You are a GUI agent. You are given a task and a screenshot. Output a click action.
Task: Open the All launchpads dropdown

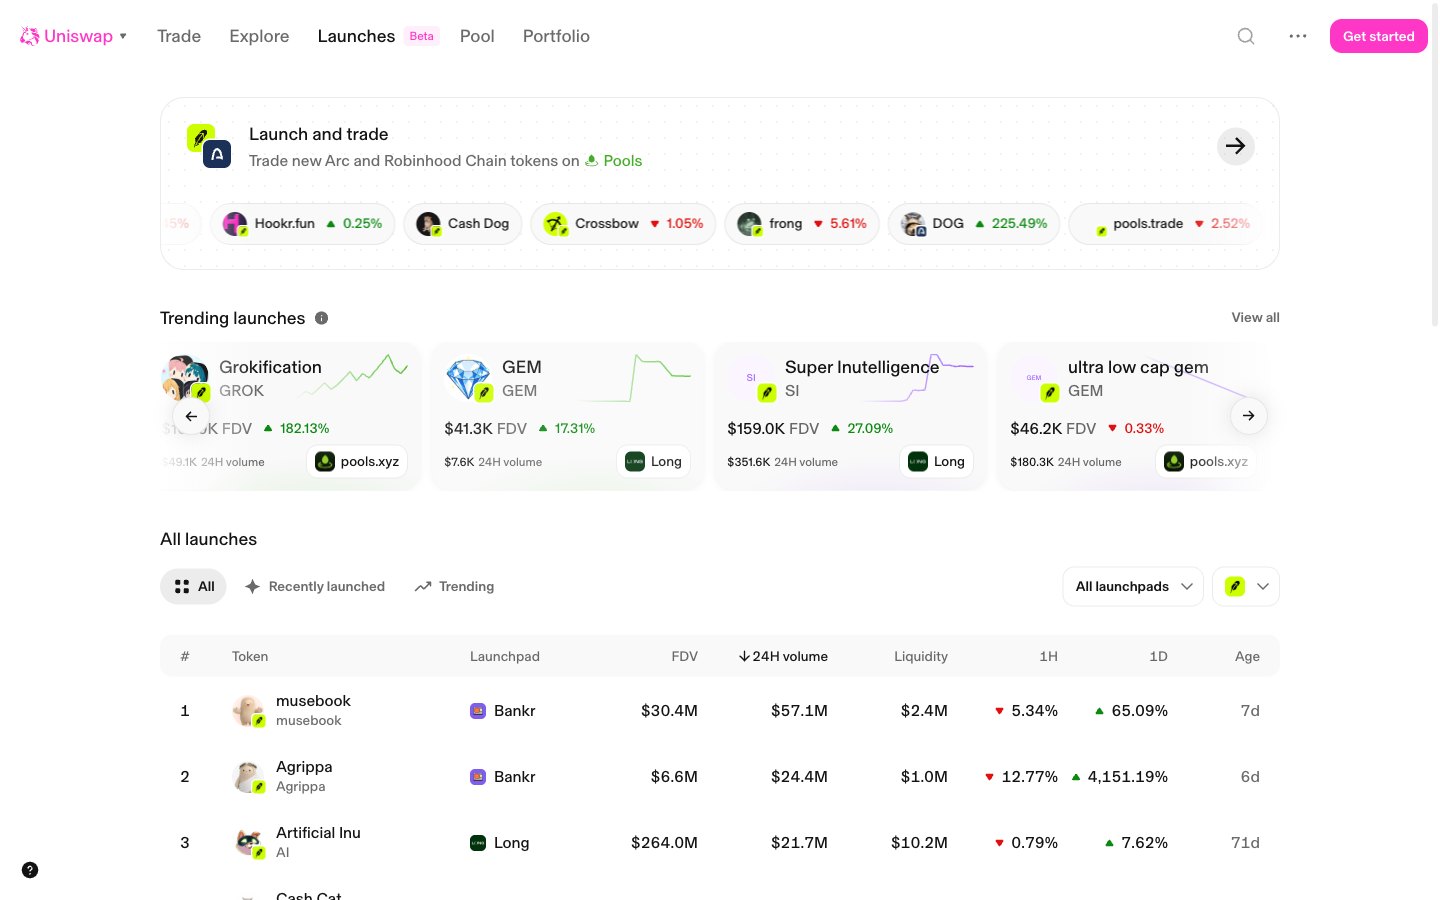(1133, 587)
